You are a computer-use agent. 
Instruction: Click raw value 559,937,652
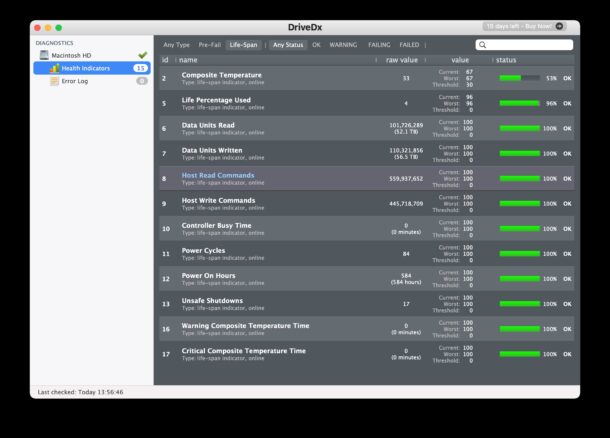point(406,179)
